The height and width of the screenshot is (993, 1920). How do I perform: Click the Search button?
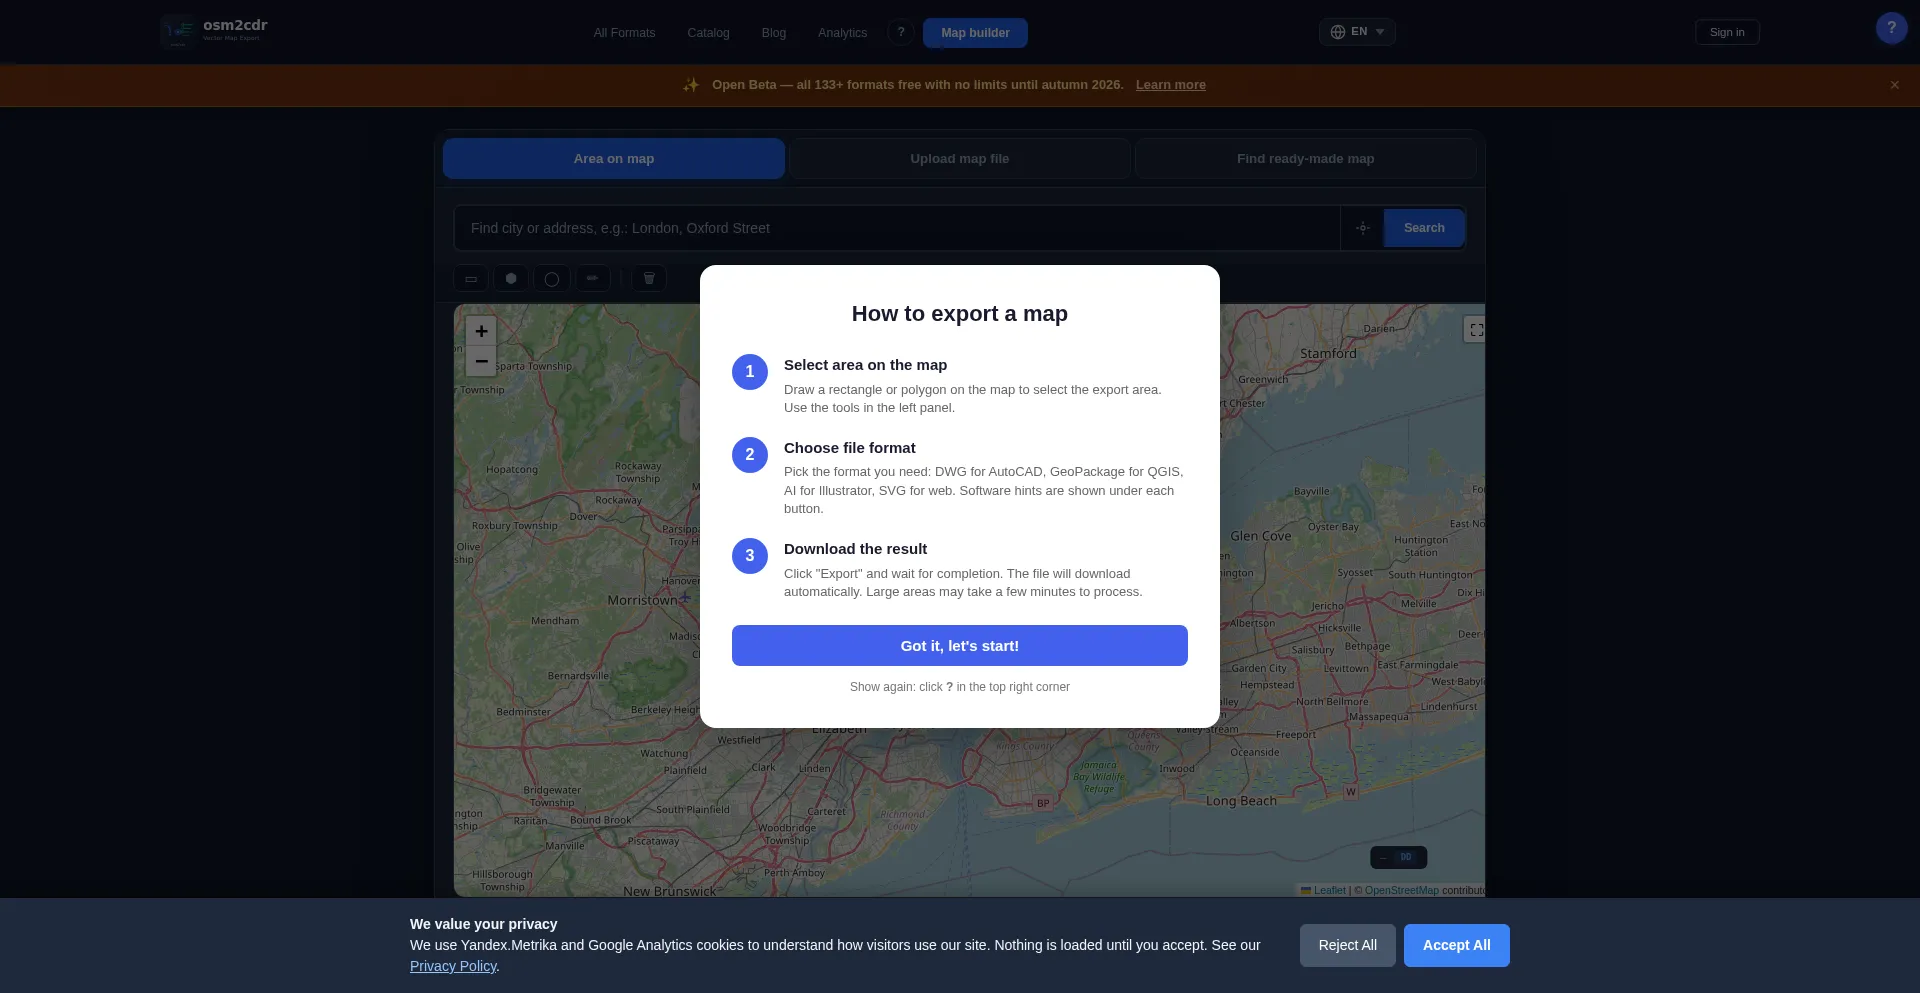1424,228
